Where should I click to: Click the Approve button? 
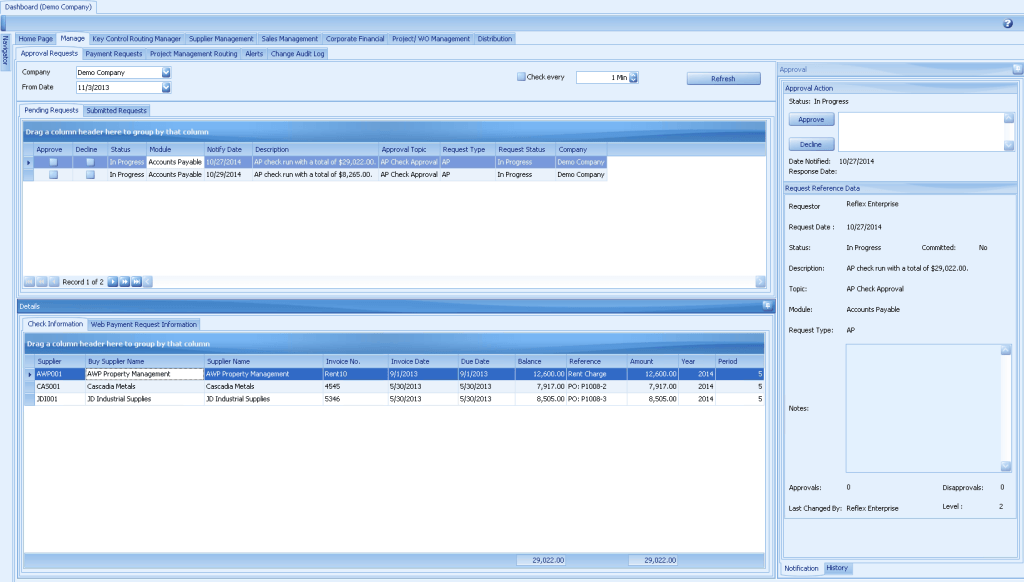pos(811,120)
